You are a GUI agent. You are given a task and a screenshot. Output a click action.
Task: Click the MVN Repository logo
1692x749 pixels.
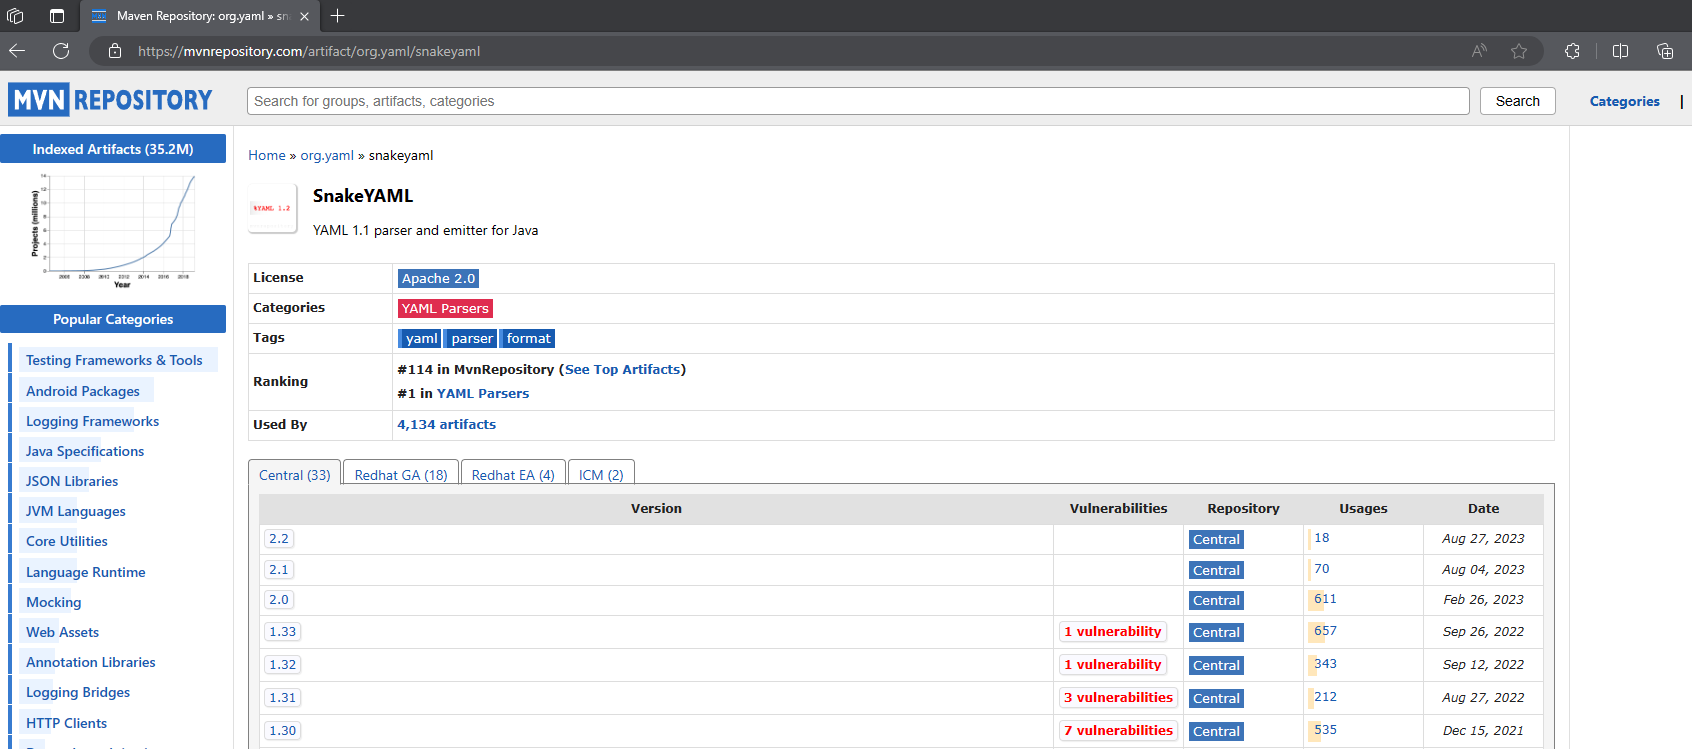coord(110,100)
